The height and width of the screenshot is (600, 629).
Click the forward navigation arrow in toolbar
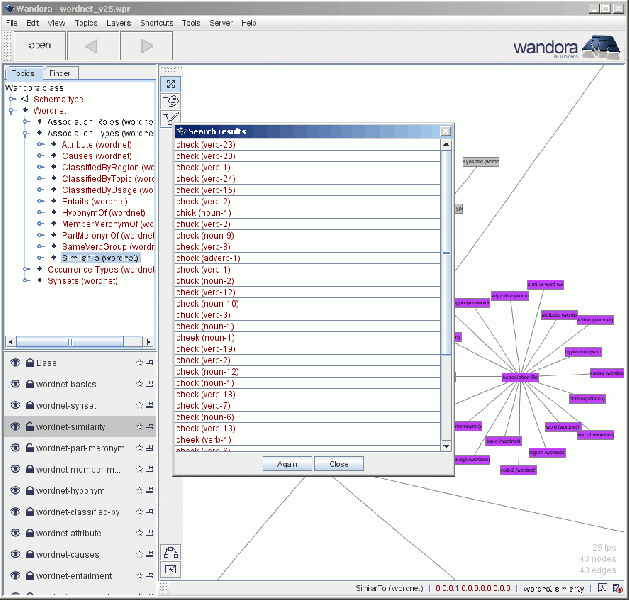(147, 46)
